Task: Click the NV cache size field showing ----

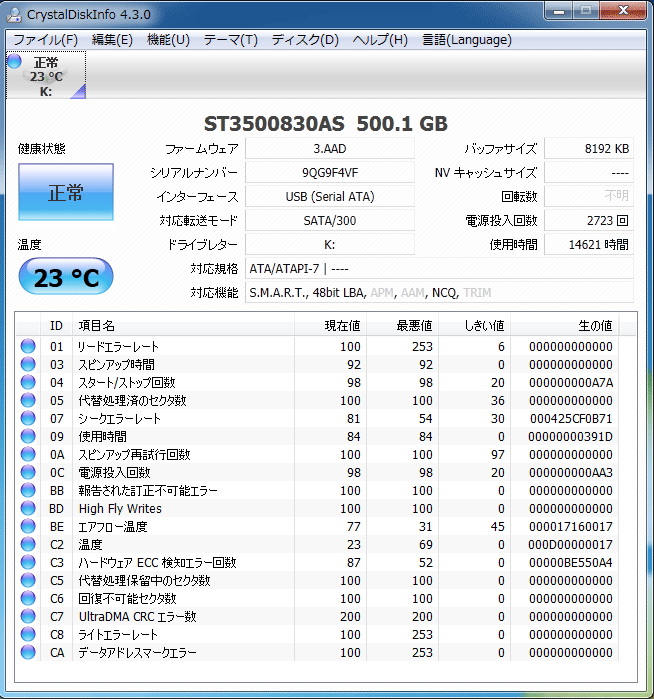Action: point(589,173)
